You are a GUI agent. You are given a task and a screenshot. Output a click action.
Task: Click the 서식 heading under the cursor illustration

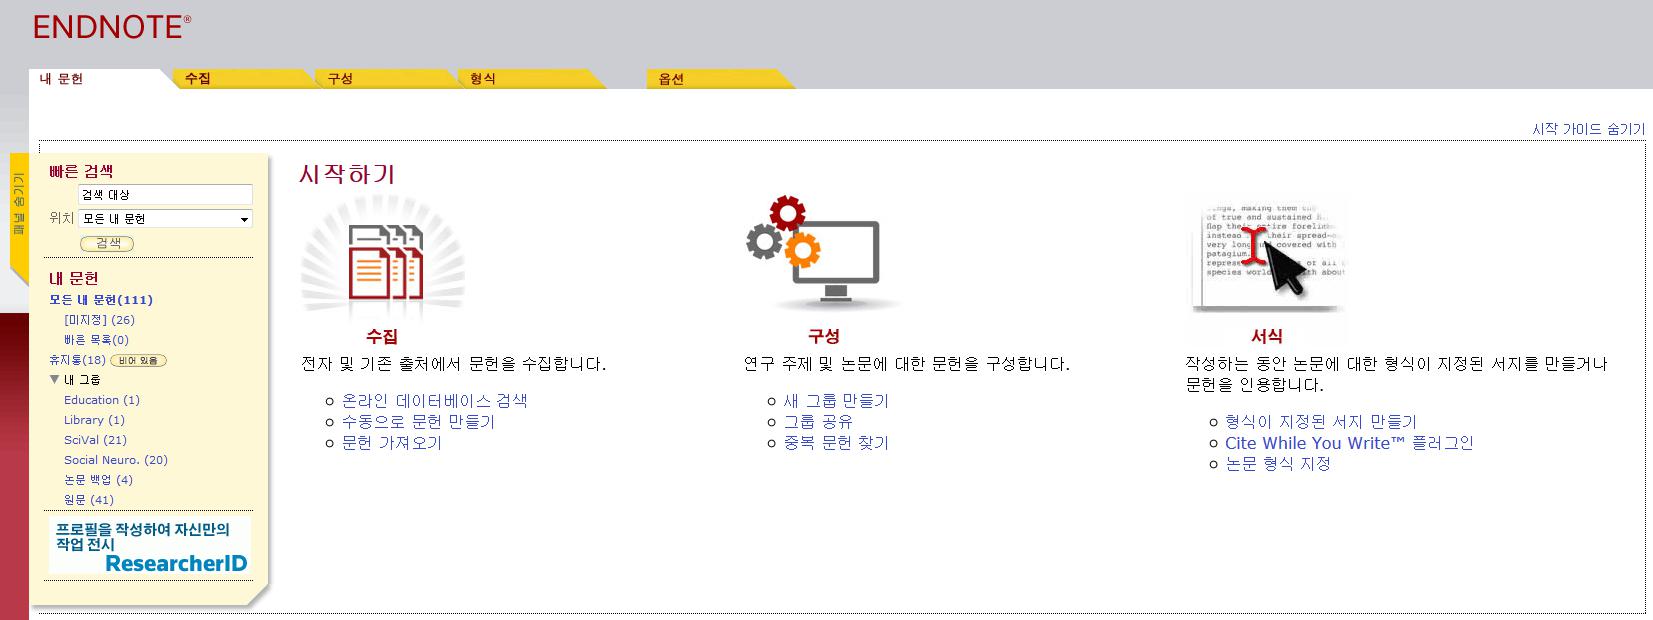[x=1267, y=337]
